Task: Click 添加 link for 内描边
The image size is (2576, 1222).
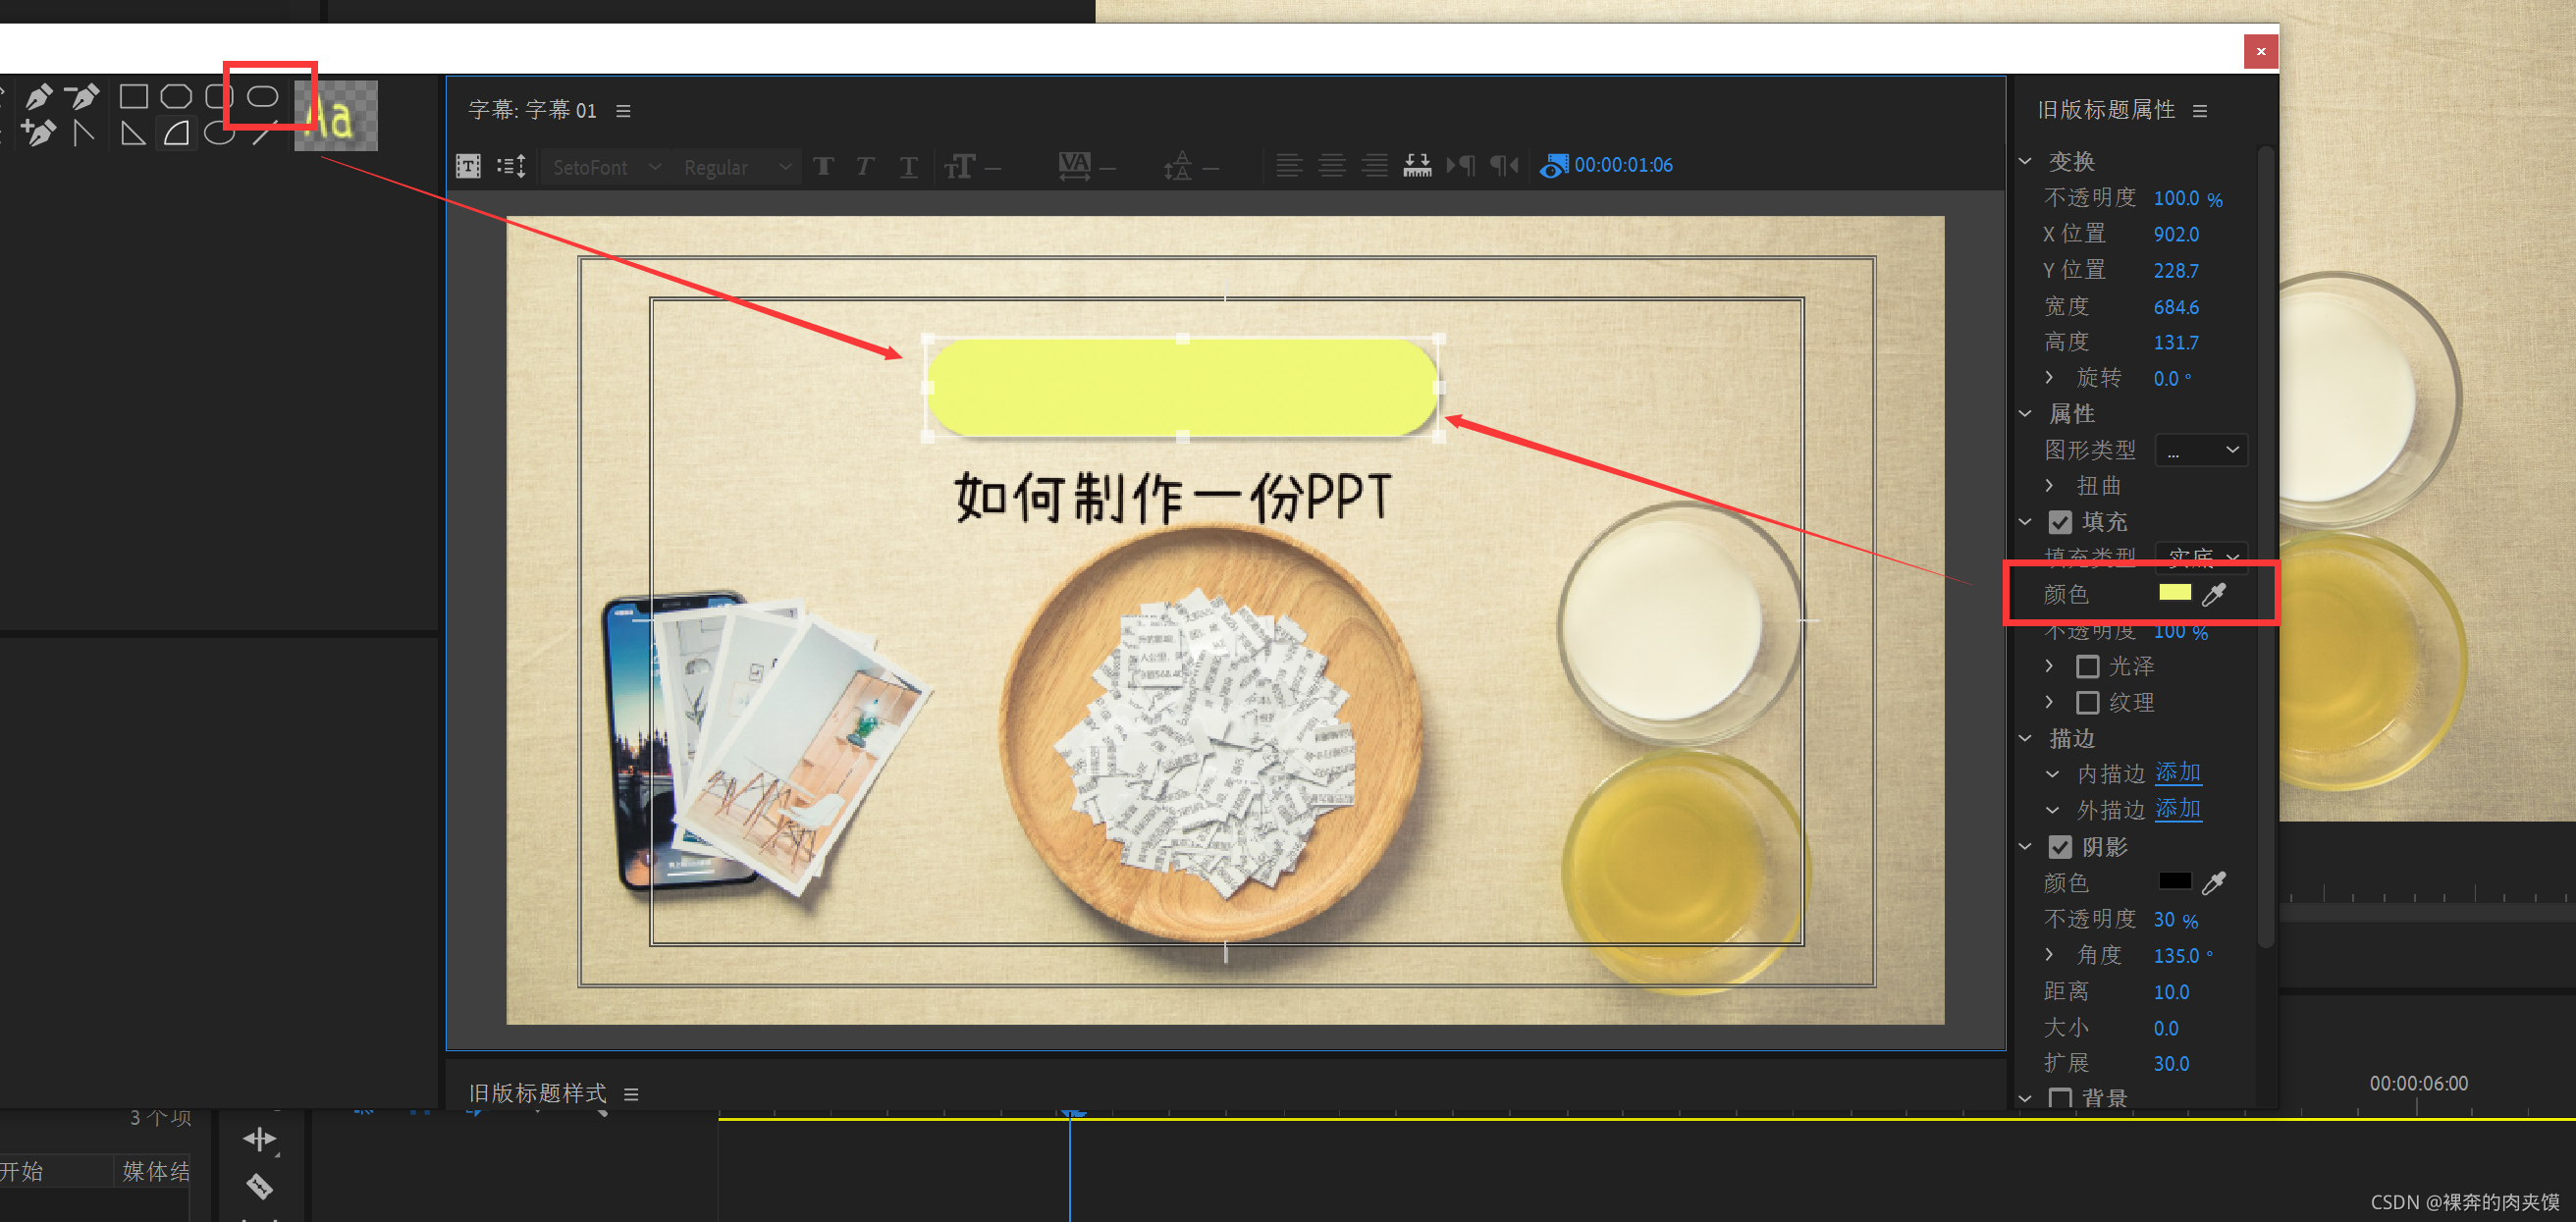Action: (2178, 773)
